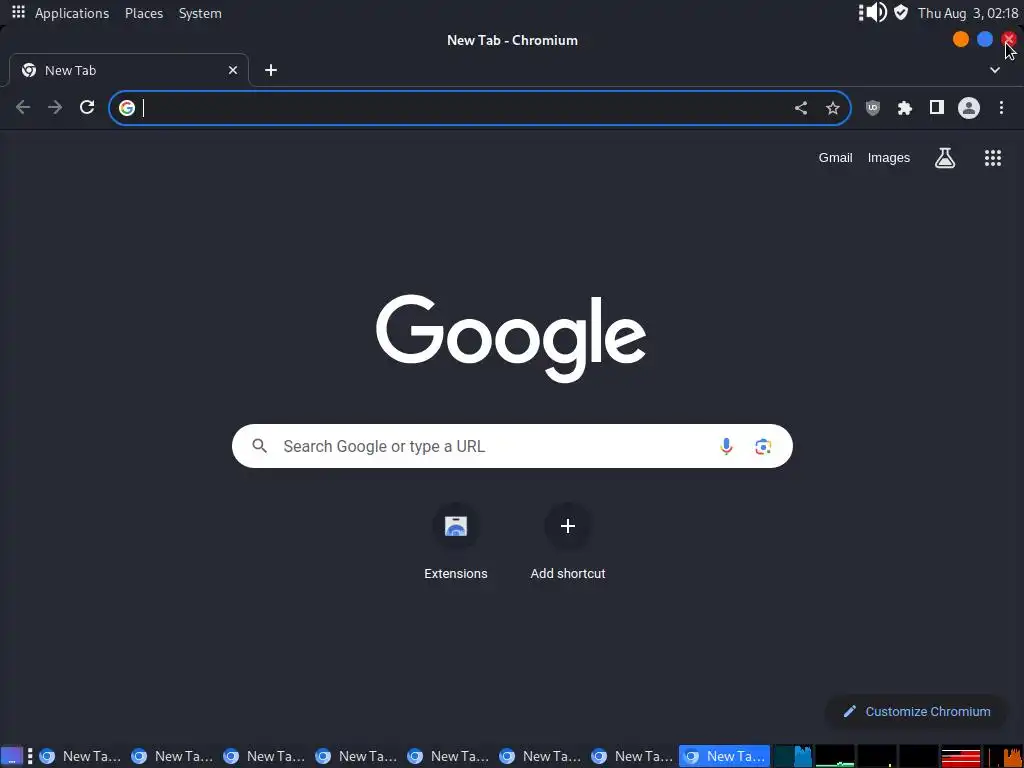Image resolution: width=1024 pixels, height=768 pixels.
Task: Open the System menu
Action: click(x=200, y=13)
